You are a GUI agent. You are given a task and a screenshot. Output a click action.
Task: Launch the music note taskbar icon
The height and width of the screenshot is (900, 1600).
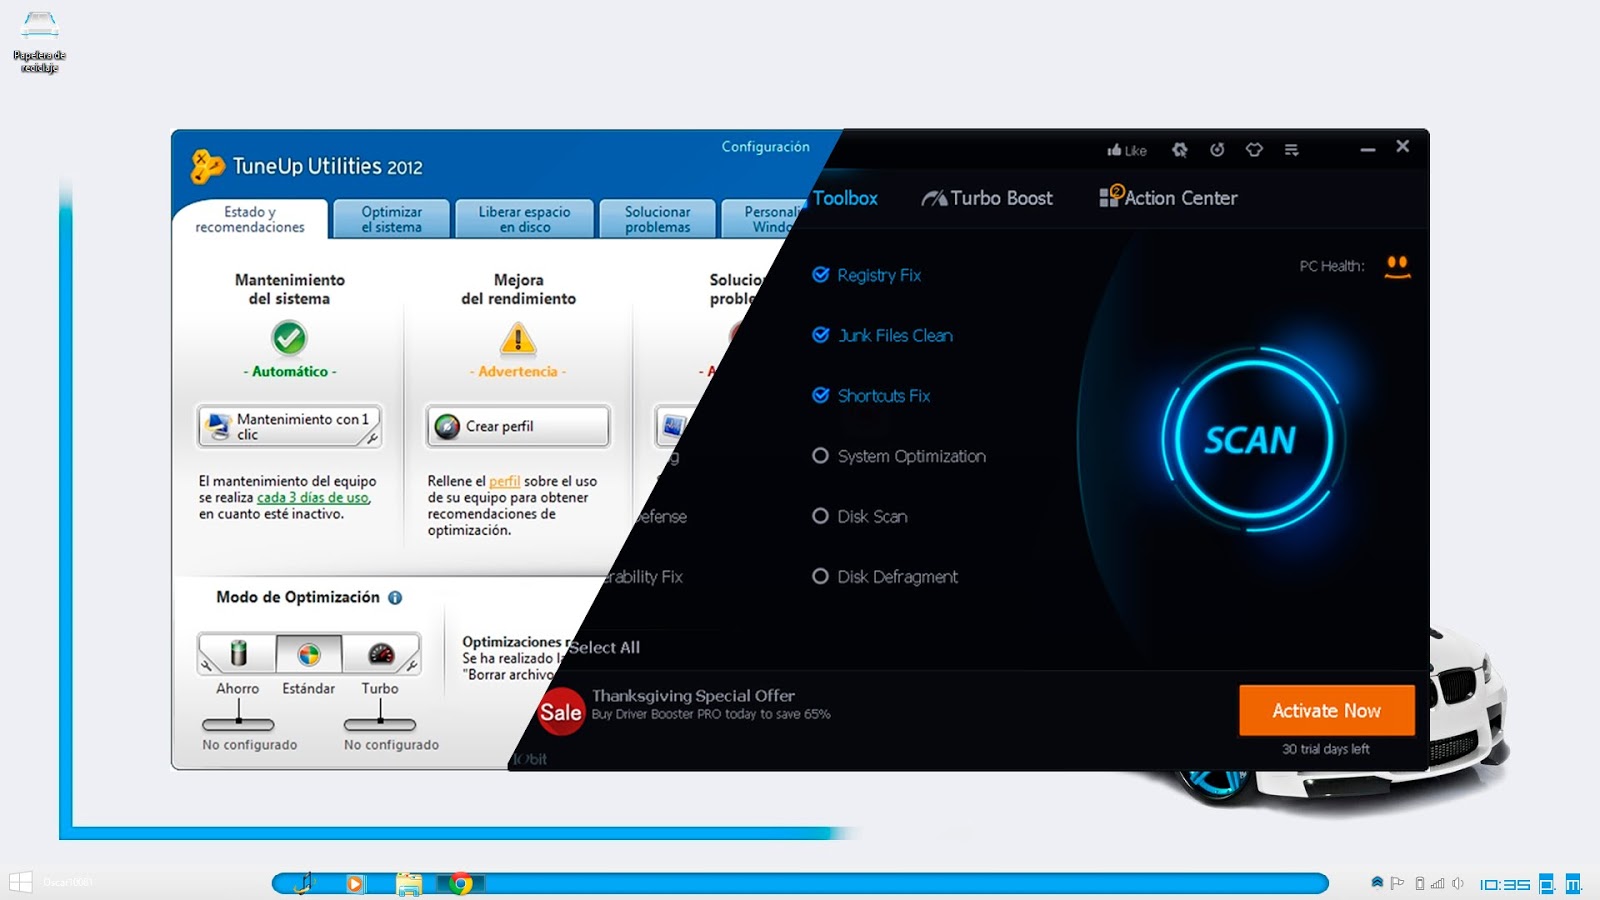click(x=304, y=882)
